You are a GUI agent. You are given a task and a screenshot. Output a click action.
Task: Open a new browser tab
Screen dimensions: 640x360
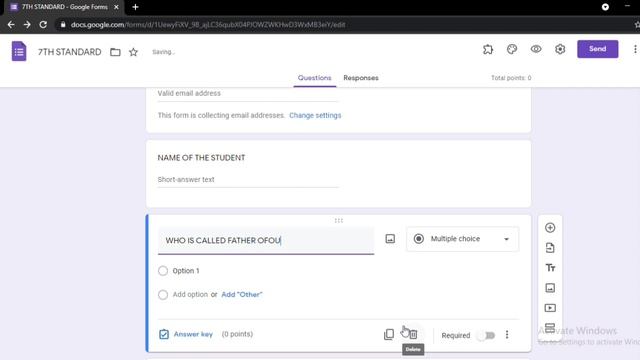coord(136,7)
